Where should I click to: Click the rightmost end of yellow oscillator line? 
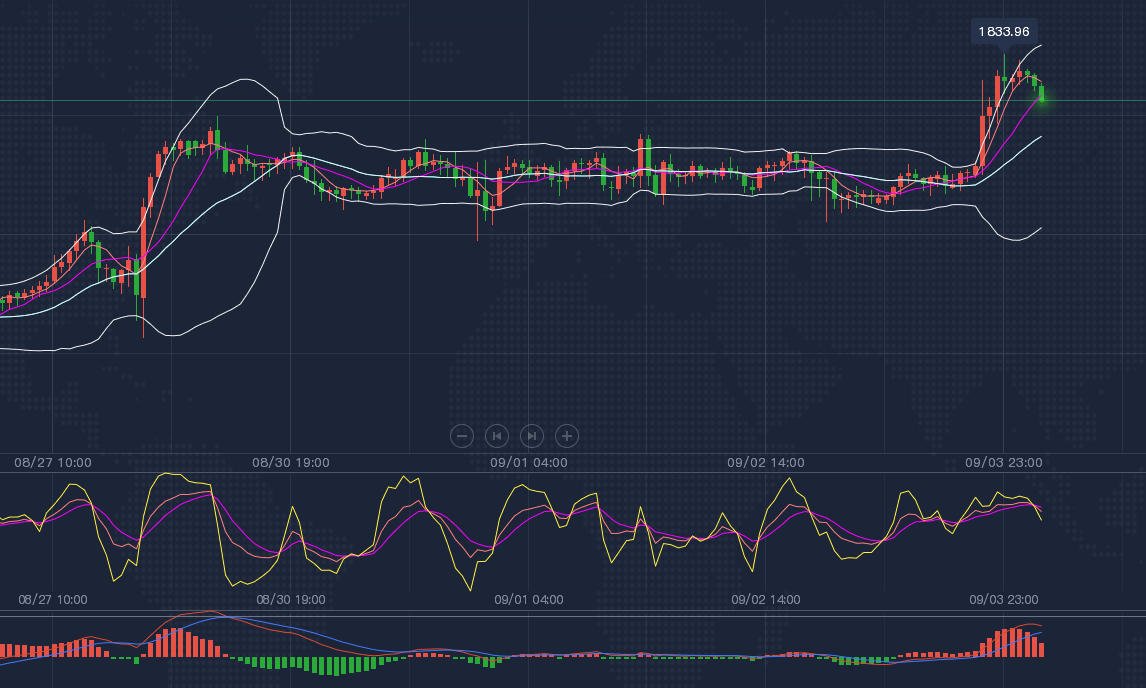1041,519
